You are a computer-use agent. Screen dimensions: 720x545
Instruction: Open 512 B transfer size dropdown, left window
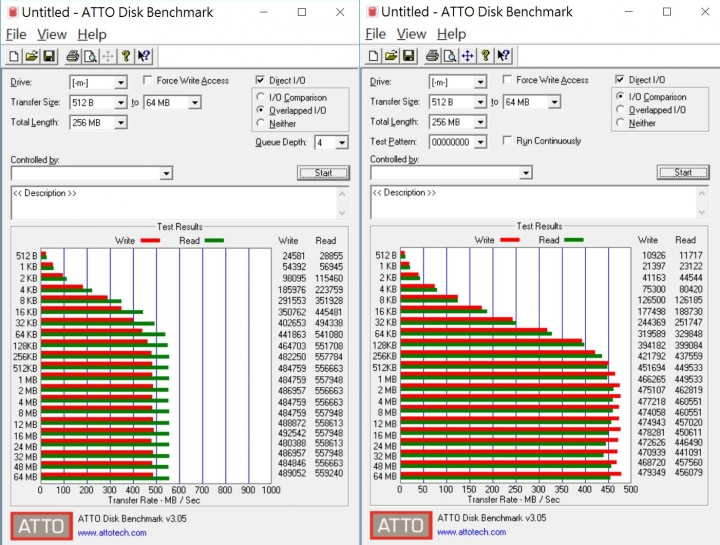click(120, 102)
